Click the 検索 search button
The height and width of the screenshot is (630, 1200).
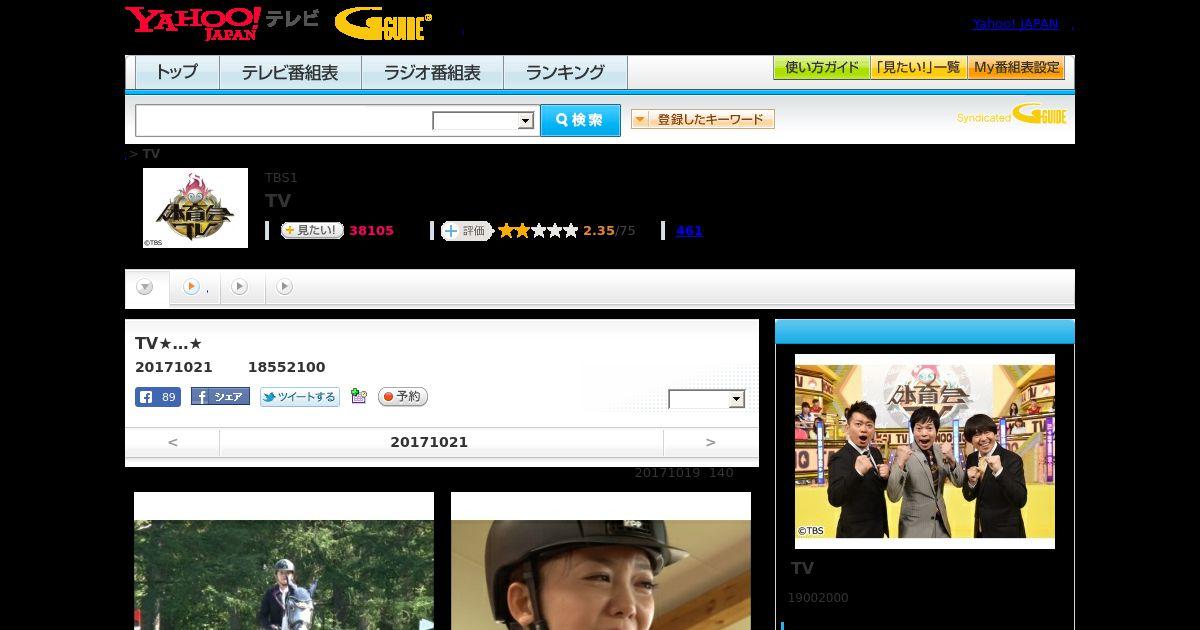(580, 120)
